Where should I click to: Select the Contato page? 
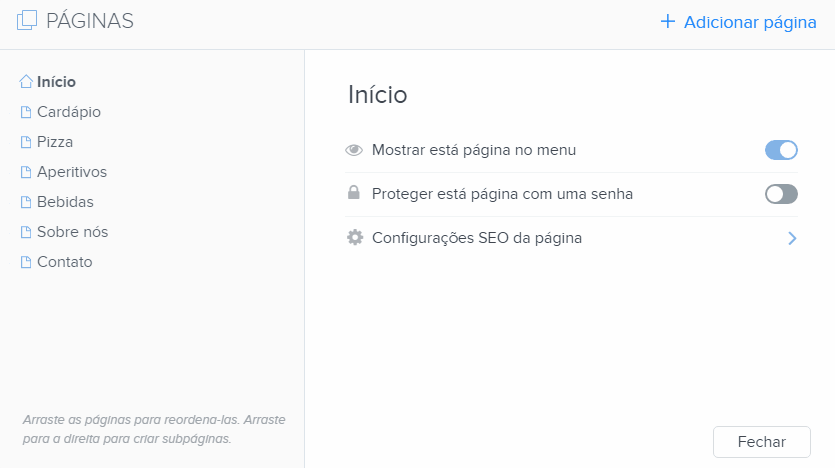pos(64,262)
